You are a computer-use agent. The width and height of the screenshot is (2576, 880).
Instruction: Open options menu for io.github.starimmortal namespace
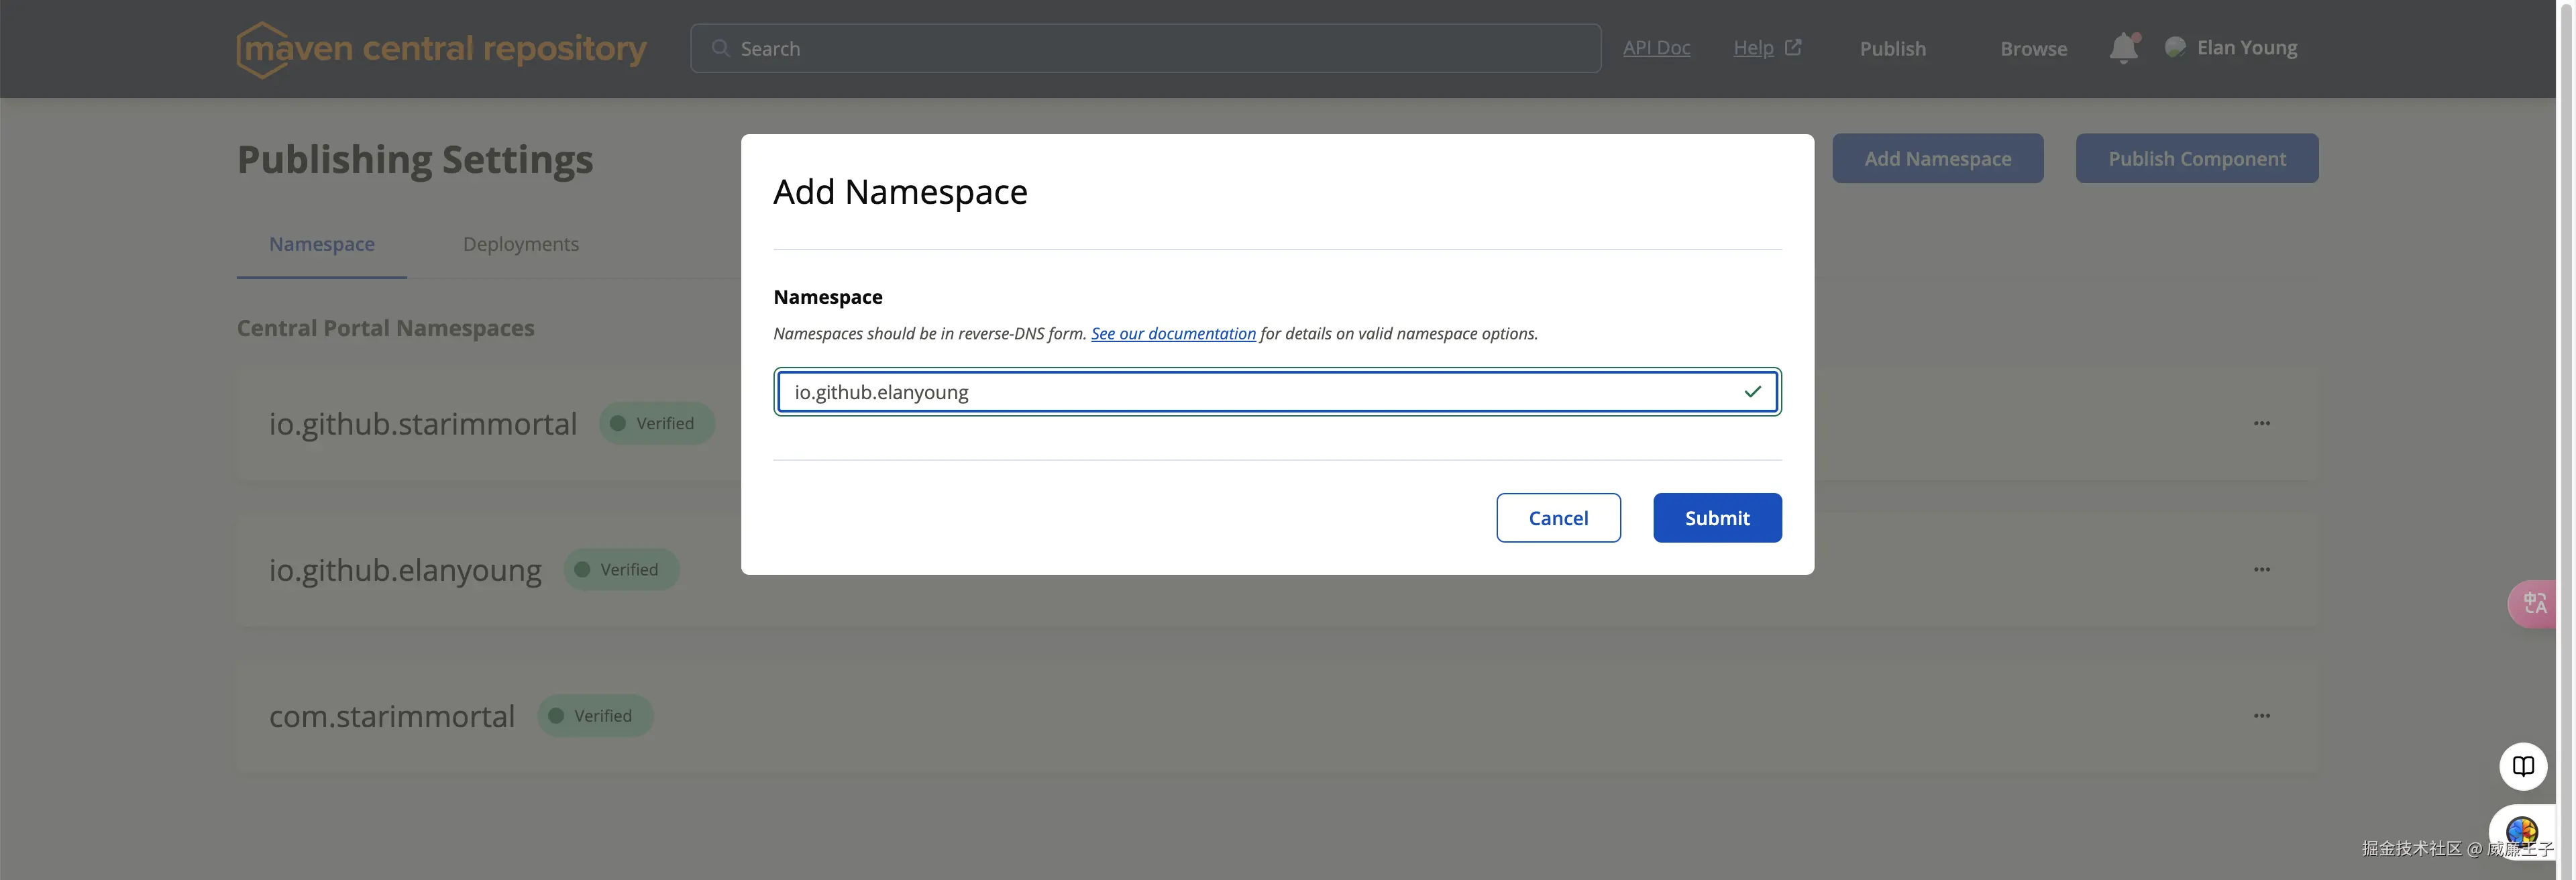coord(2263,423)
